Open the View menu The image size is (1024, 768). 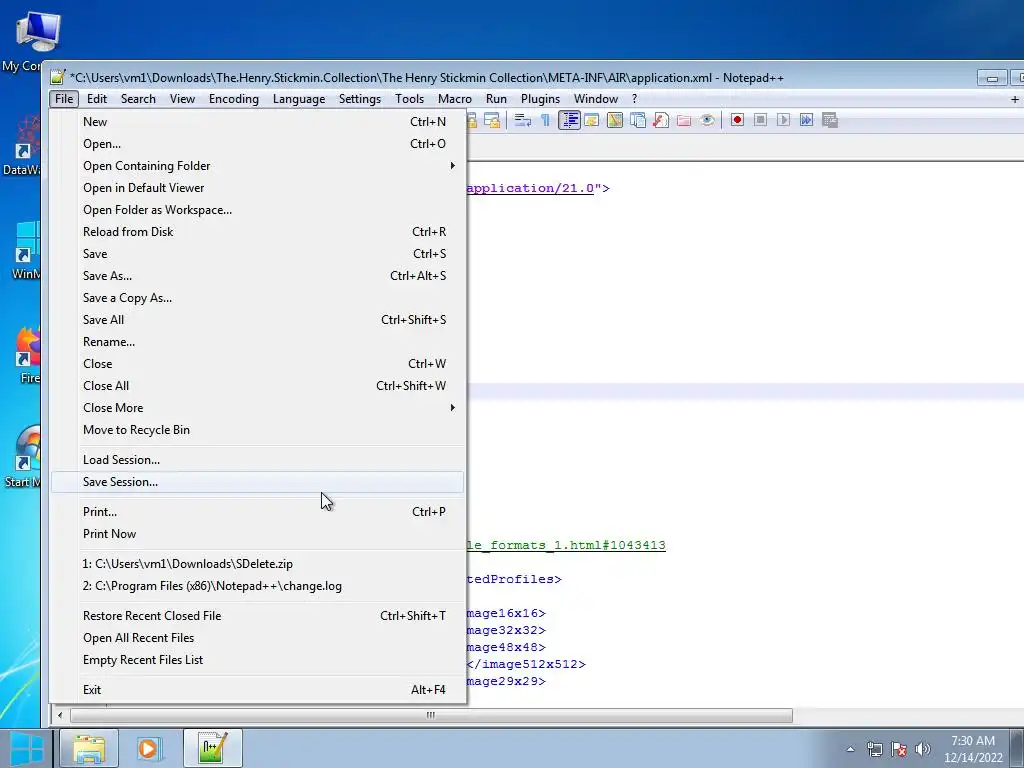[182, 99]
